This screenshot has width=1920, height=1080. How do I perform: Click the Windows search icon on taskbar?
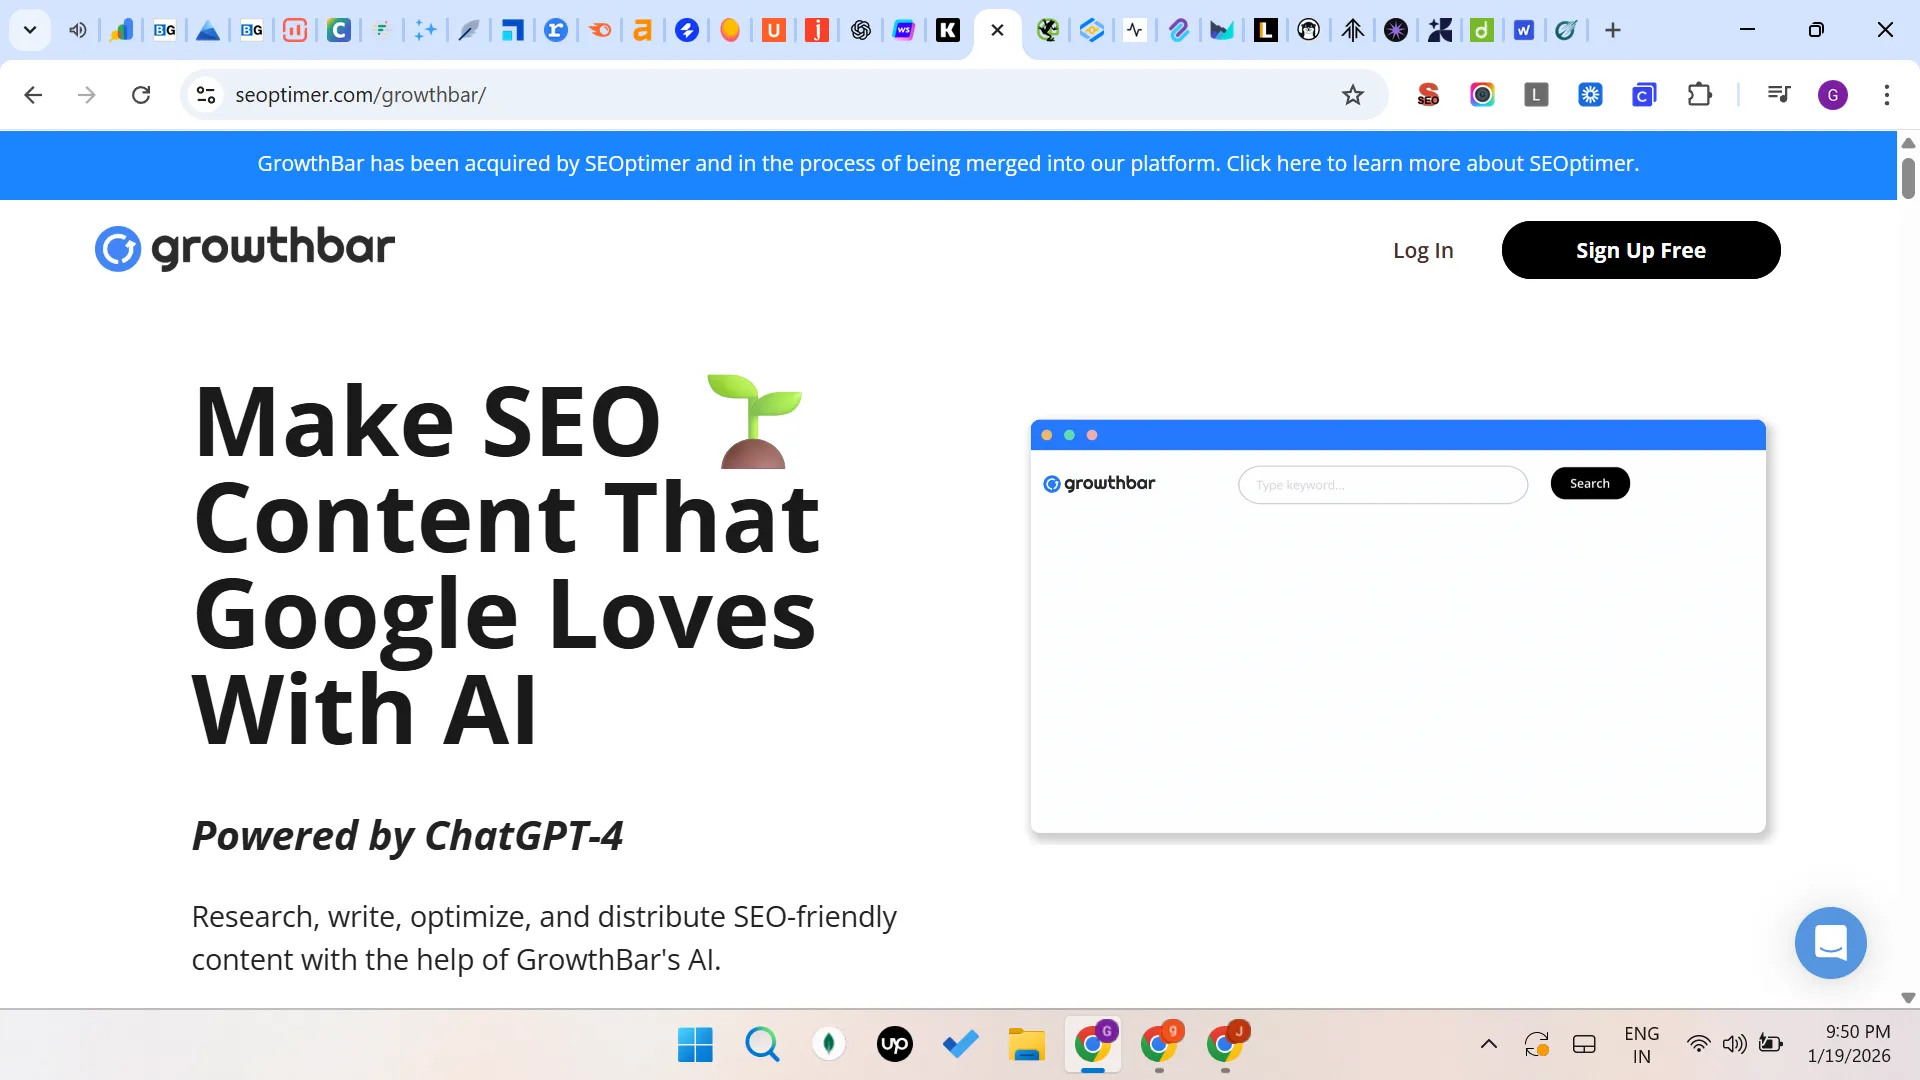(763, 1044)
